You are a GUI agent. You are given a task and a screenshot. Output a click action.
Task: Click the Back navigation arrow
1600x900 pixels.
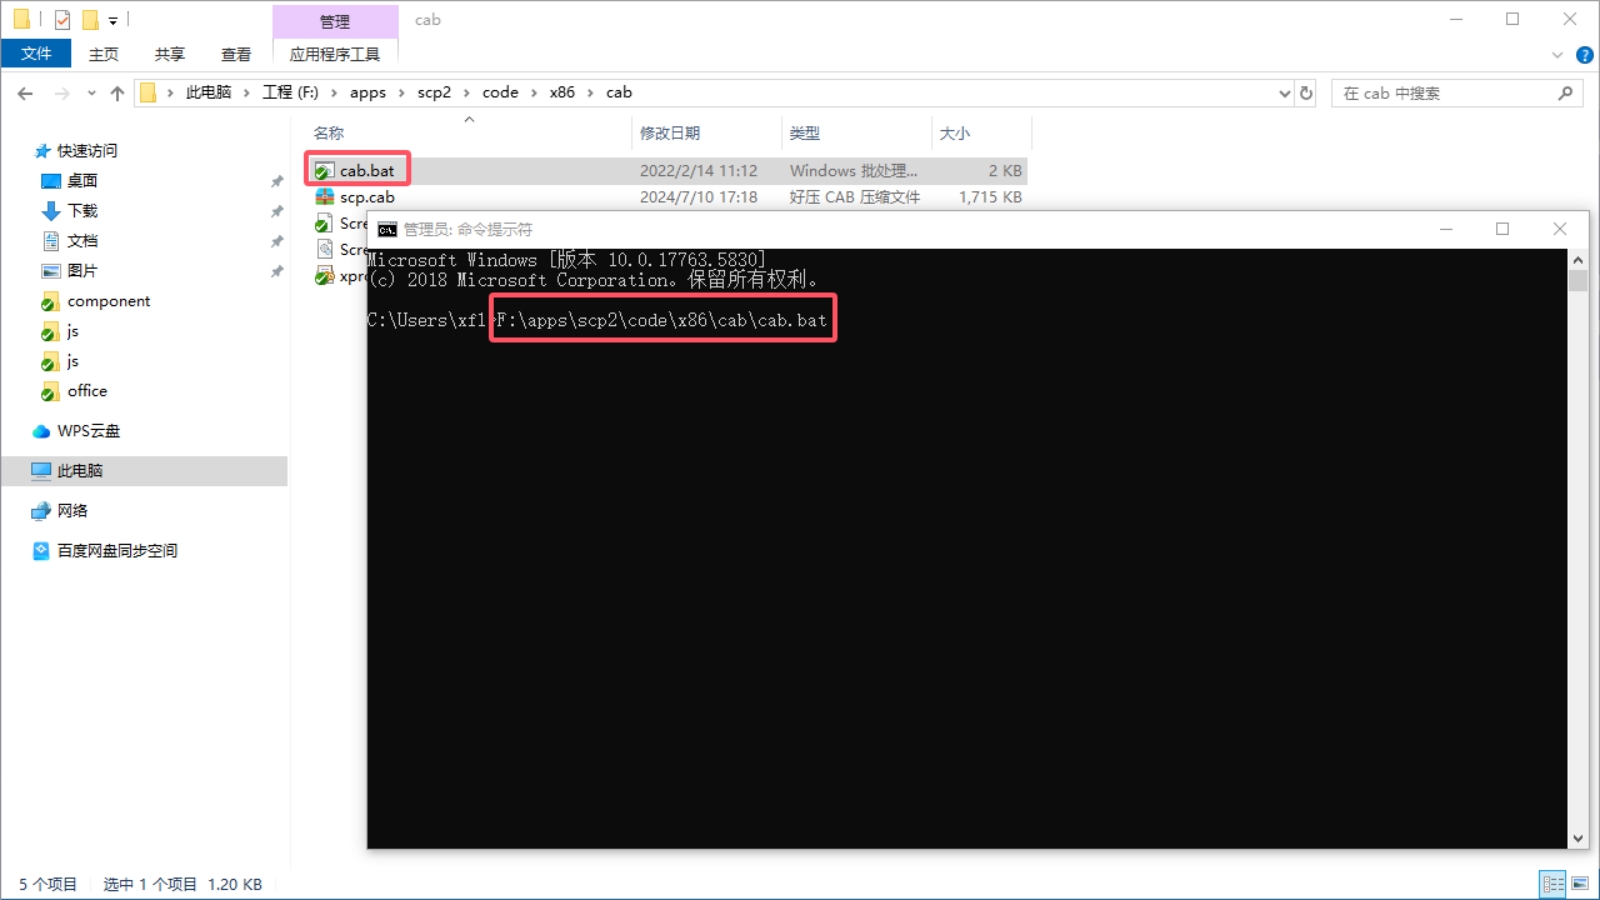25,93
